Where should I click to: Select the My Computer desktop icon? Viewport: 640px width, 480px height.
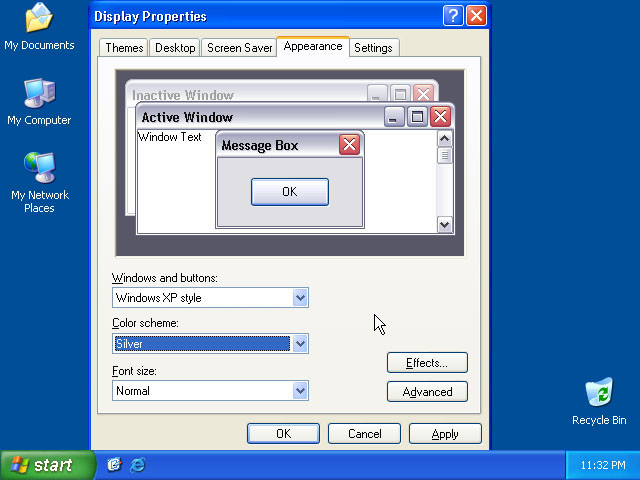(x=39, y=102)
